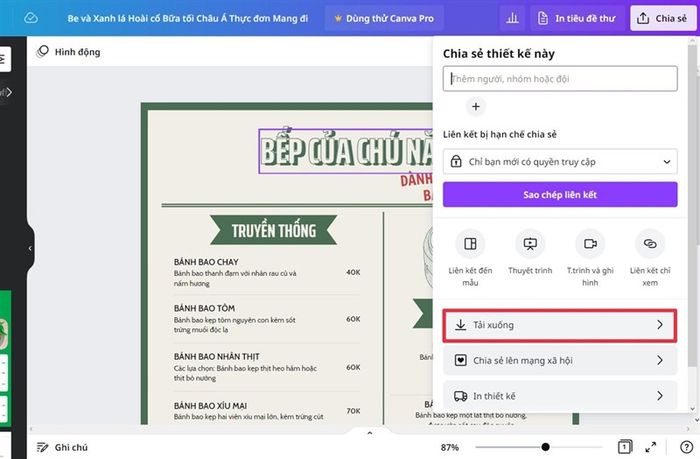Click the Sao chép liên kết button
This screenshot has width=700, height=459.
560,195
